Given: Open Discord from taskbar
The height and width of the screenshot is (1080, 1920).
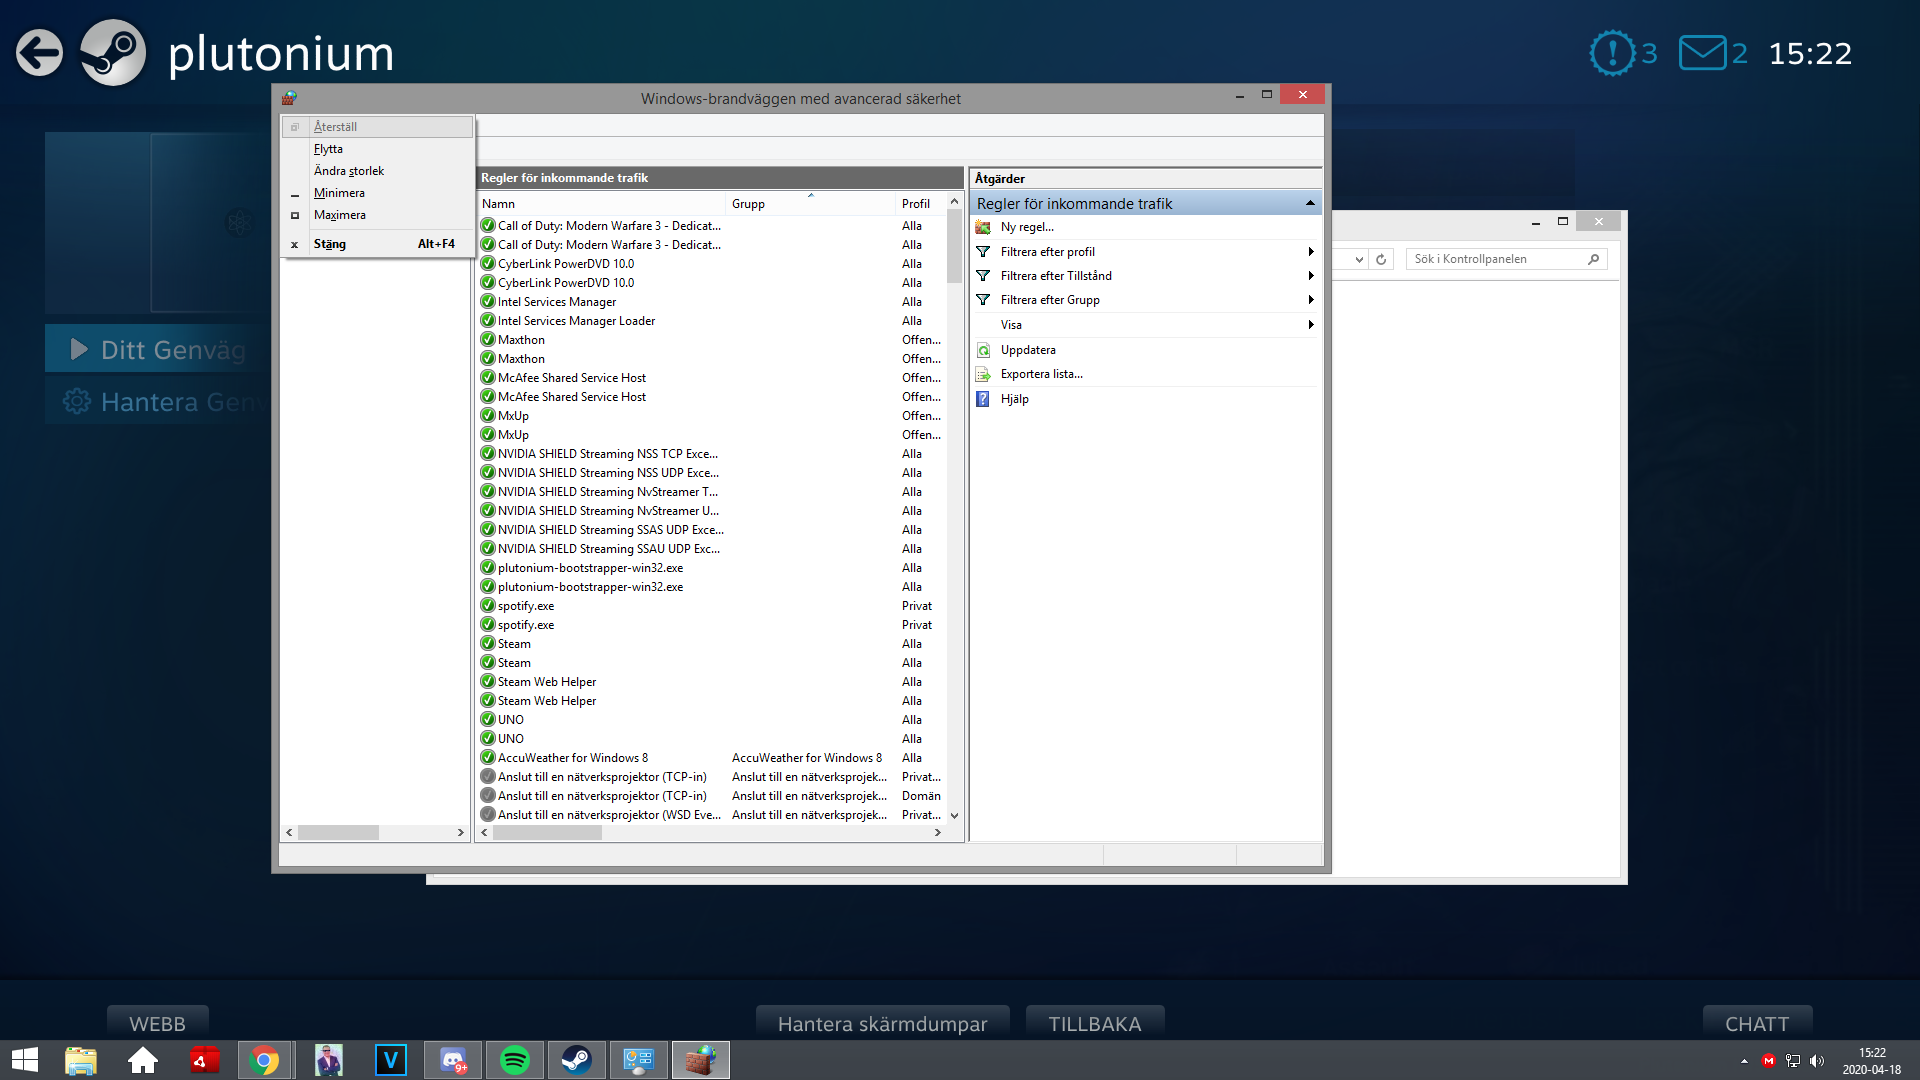Looking at the screenshot, I should tap(453, 1060).
